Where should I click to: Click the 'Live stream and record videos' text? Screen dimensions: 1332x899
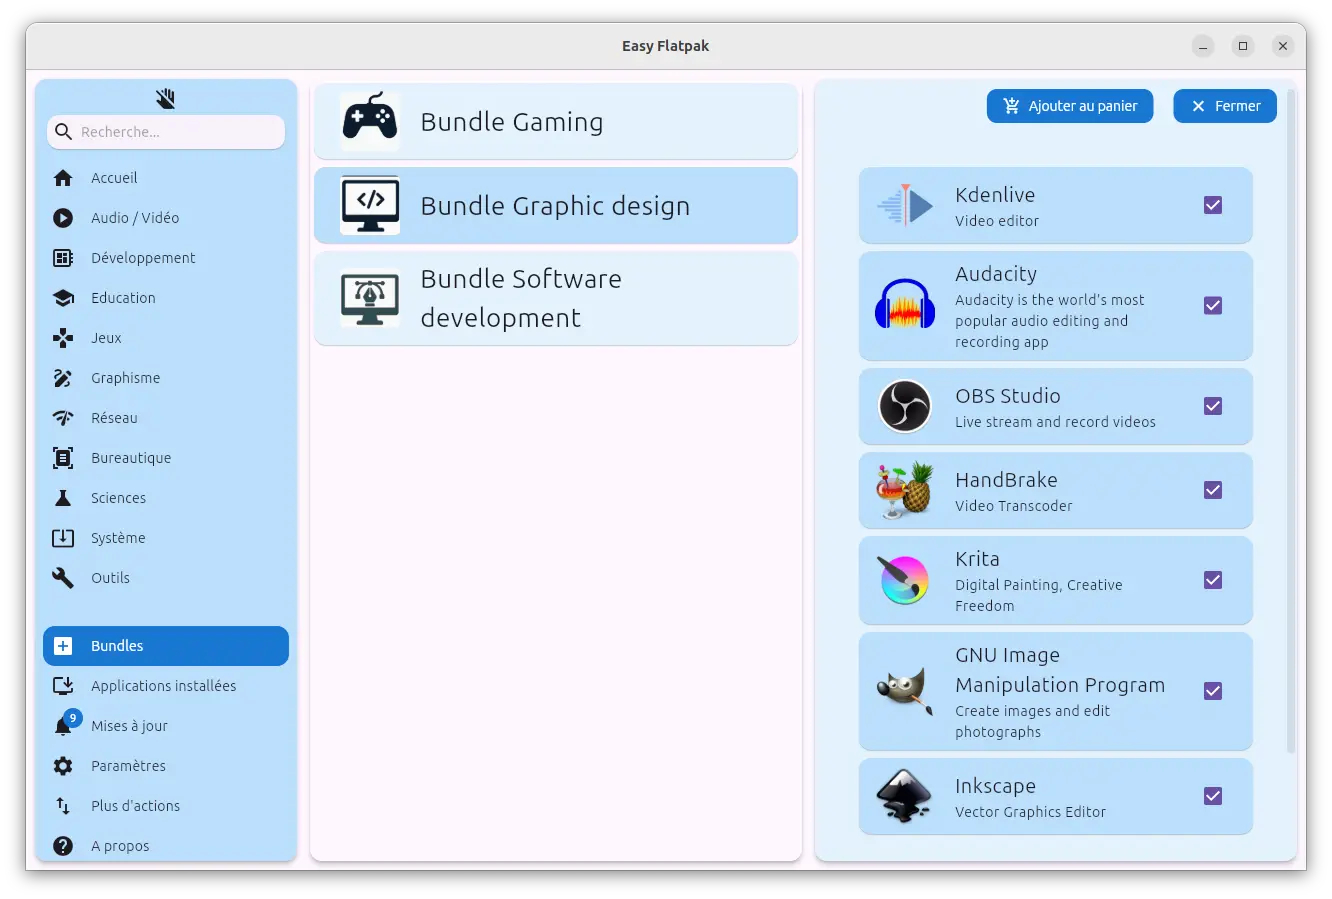point(1055,422)
